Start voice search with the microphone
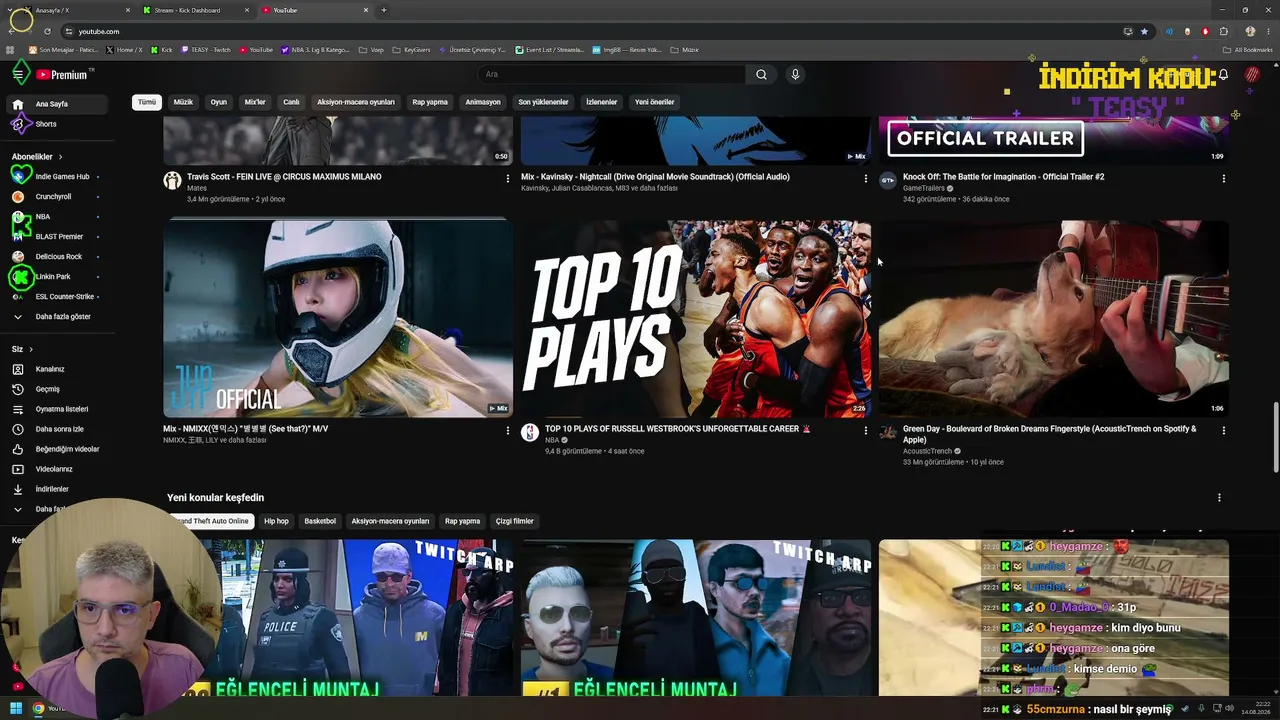This screenshot has width=1280, height=720. coord(795,74)
